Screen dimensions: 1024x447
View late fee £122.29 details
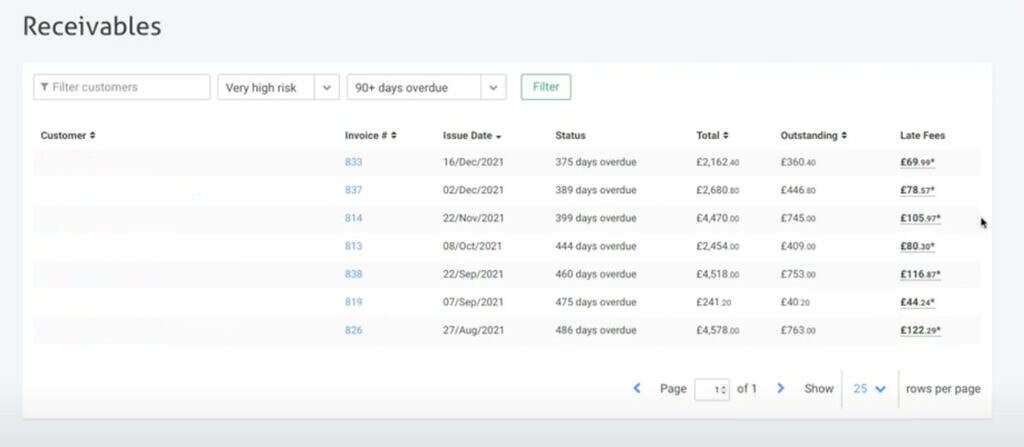[x=920, y=330]
